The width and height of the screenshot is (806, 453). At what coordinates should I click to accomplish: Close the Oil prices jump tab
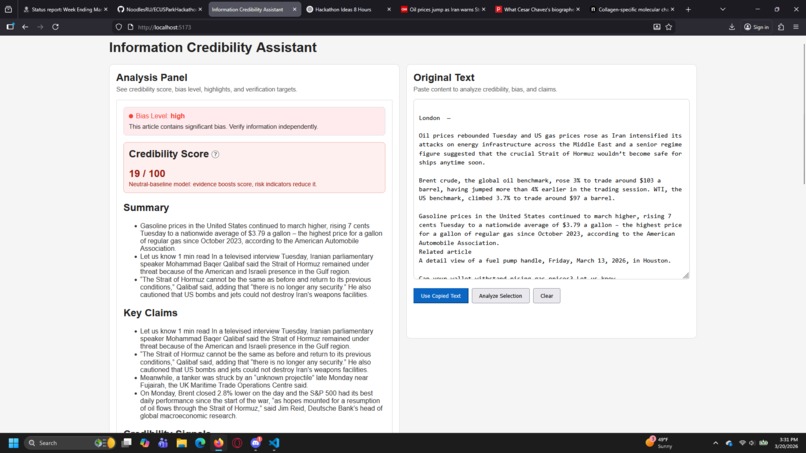[x=483, y=9]
